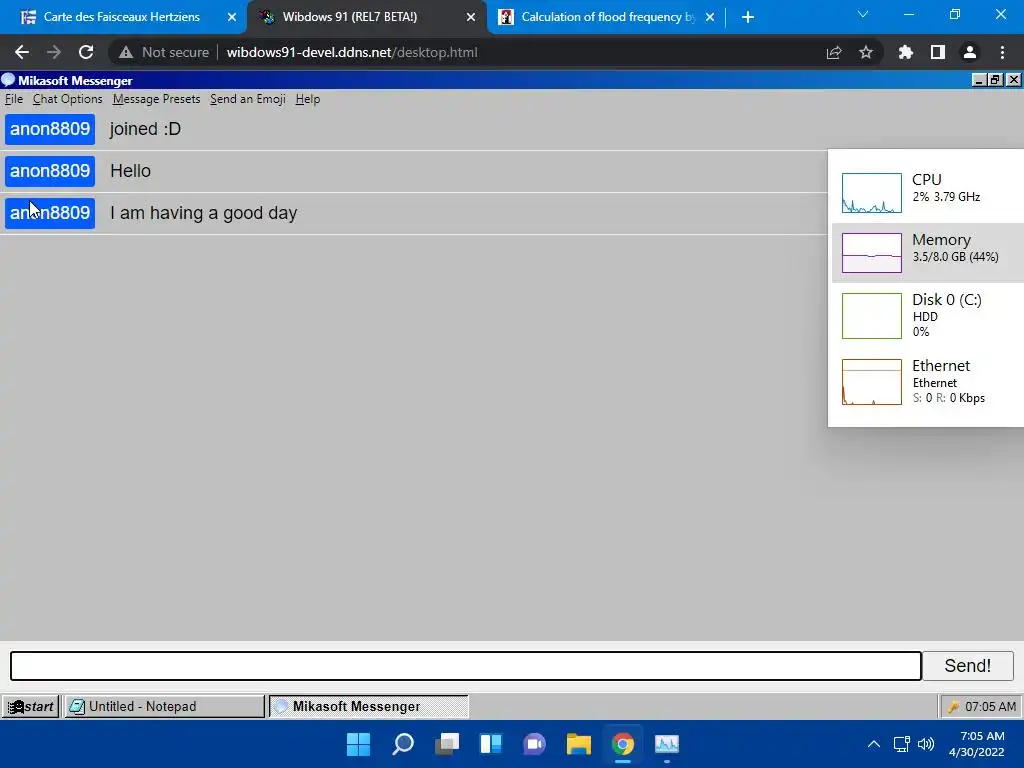The height and width of the screenshot is (768, 1024).
Task: Select the Ethernet performance entry
Action: (928, 381)
